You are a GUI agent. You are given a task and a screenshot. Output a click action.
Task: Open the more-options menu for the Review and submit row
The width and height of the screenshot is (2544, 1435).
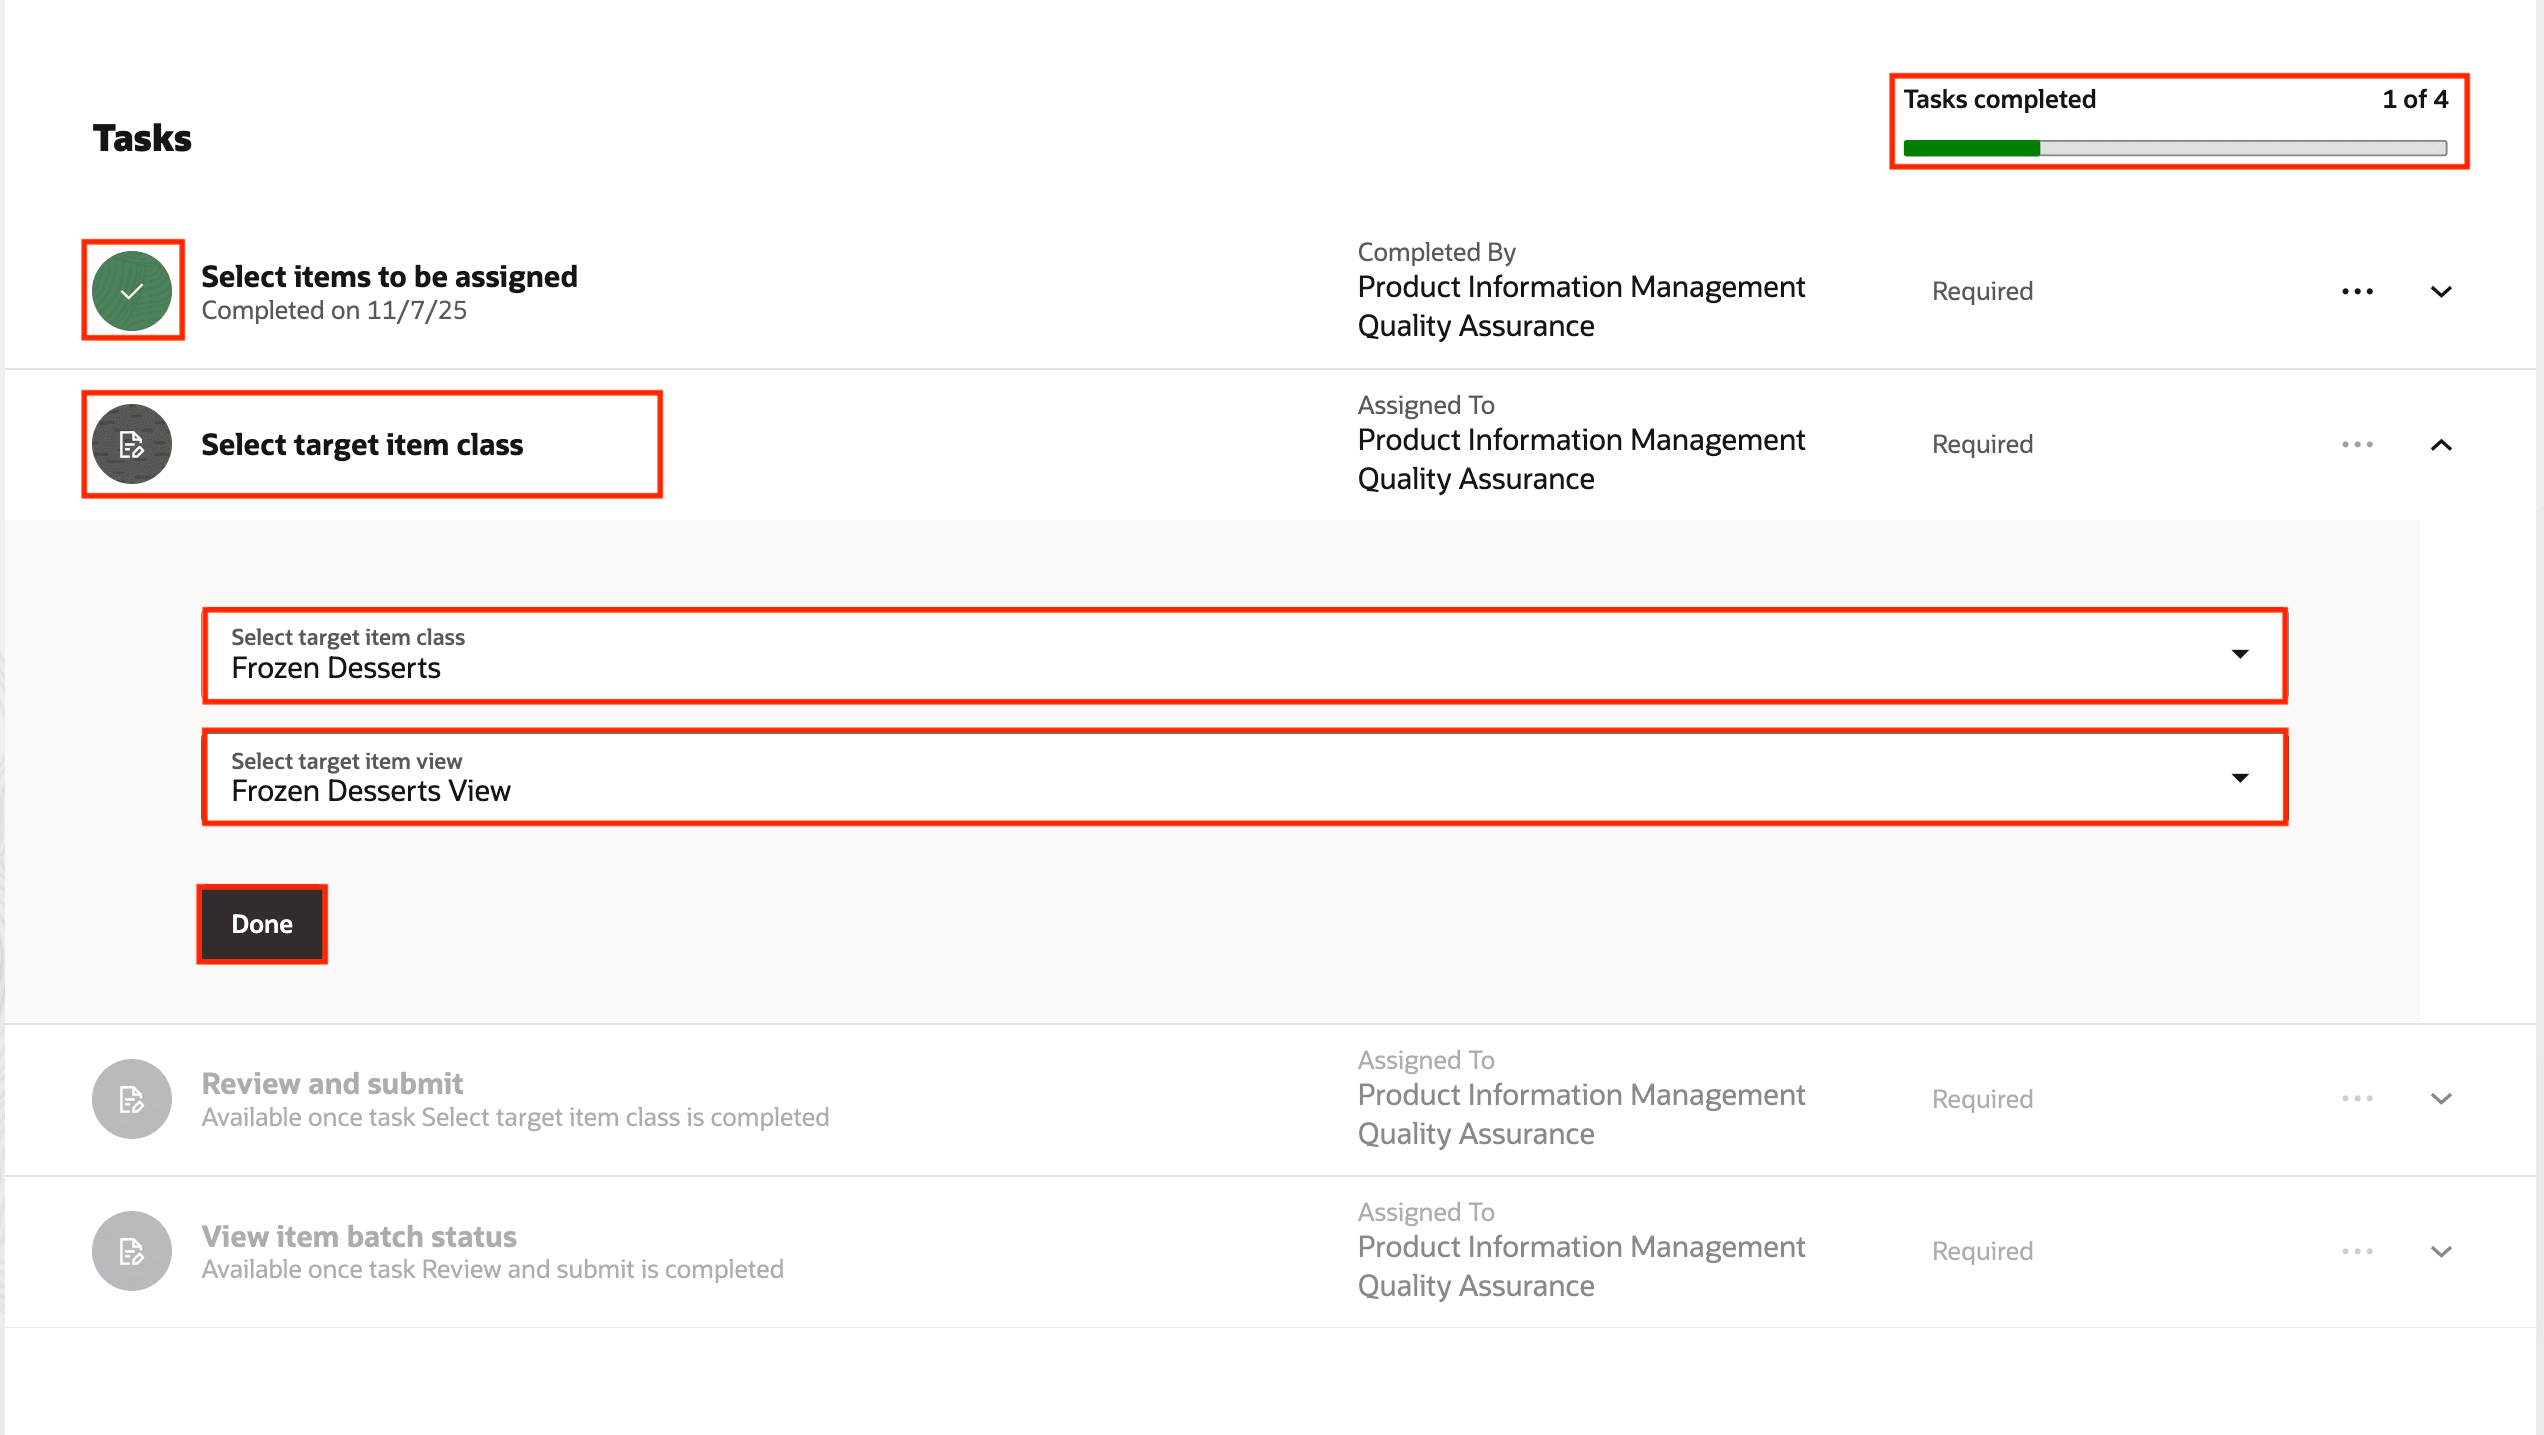tap(2357, 1098)
